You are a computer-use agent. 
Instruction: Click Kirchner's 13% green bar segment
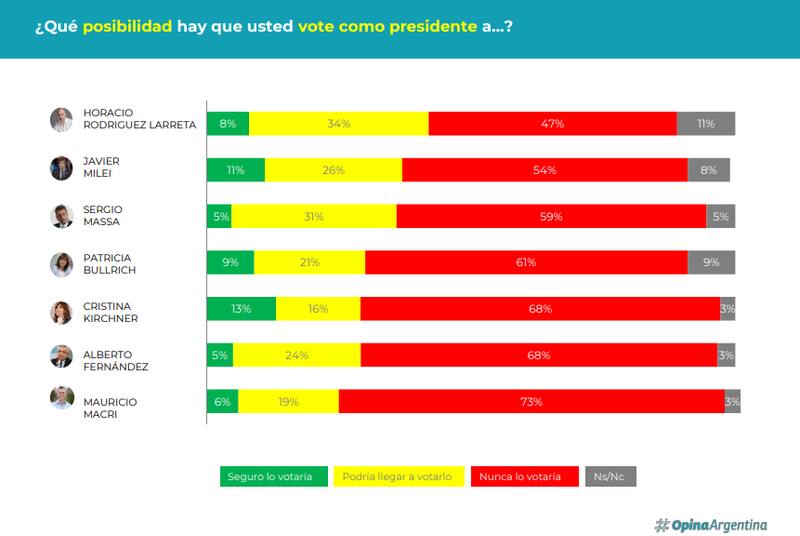241,309
